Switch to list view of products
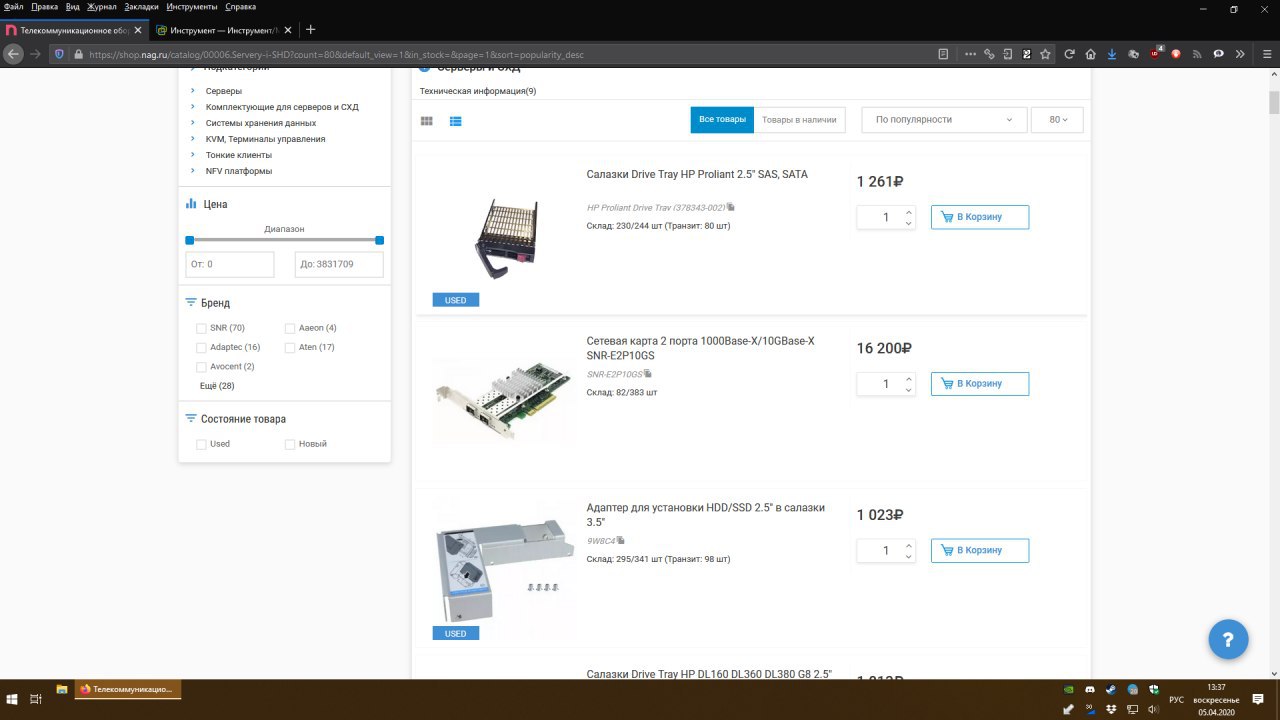This screenshot has width=1280, height=720. (x=455, y=121)
